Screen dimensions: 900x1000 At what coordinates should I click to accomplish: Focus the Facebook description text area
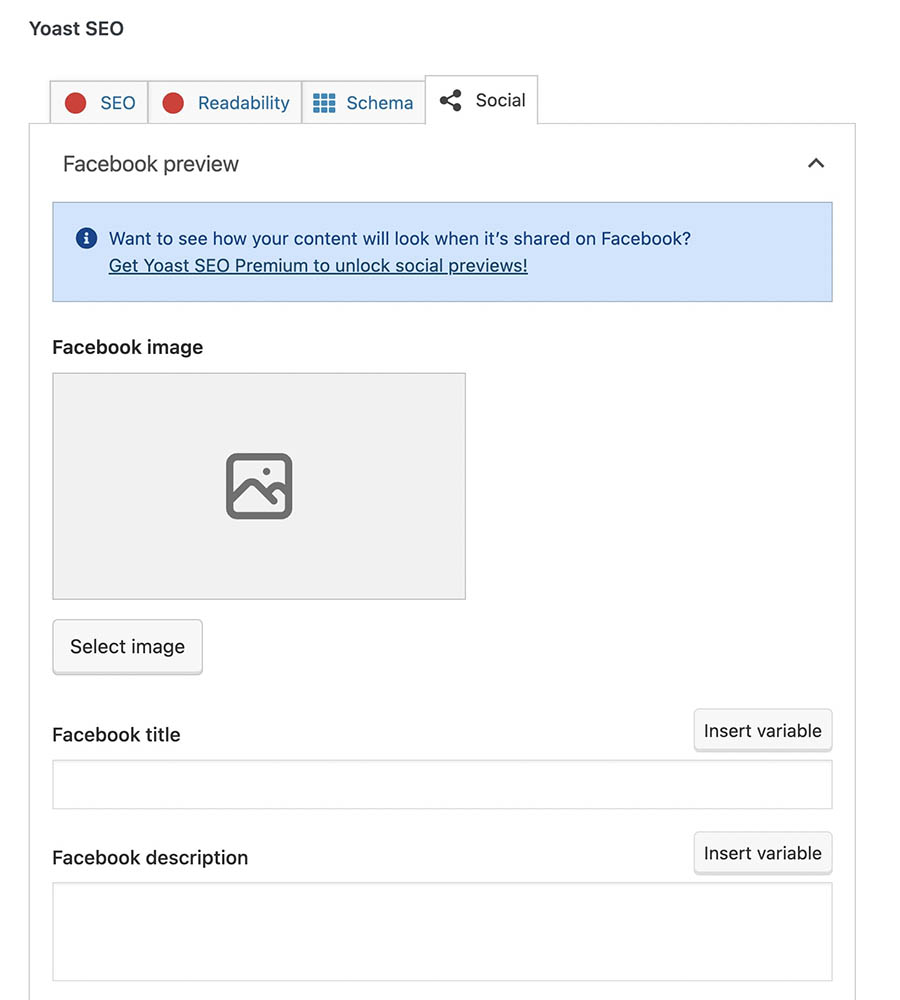(442, 931)
